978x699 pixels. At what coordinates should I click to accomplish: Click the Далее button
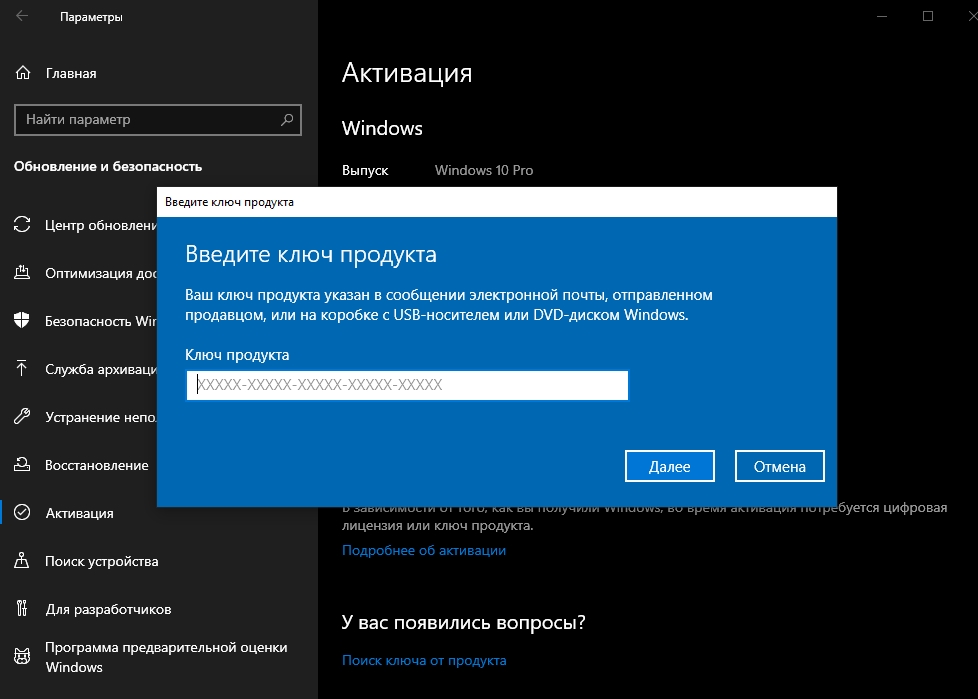tap(669, 466)
